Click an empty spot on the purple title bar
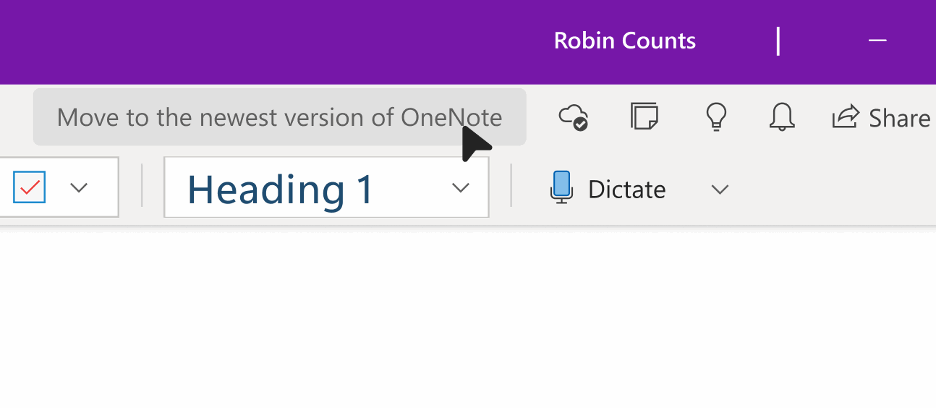 [x=269, y=41]
